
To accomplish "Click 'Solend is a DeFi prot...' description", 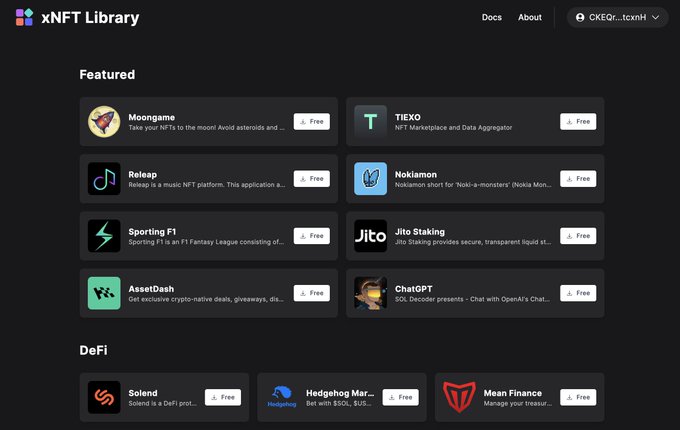I will pos(162,403).
